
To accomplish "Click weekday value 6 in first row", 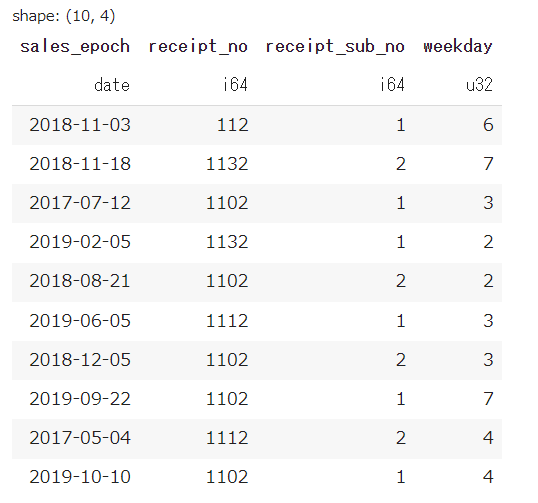I will point(488,125).
